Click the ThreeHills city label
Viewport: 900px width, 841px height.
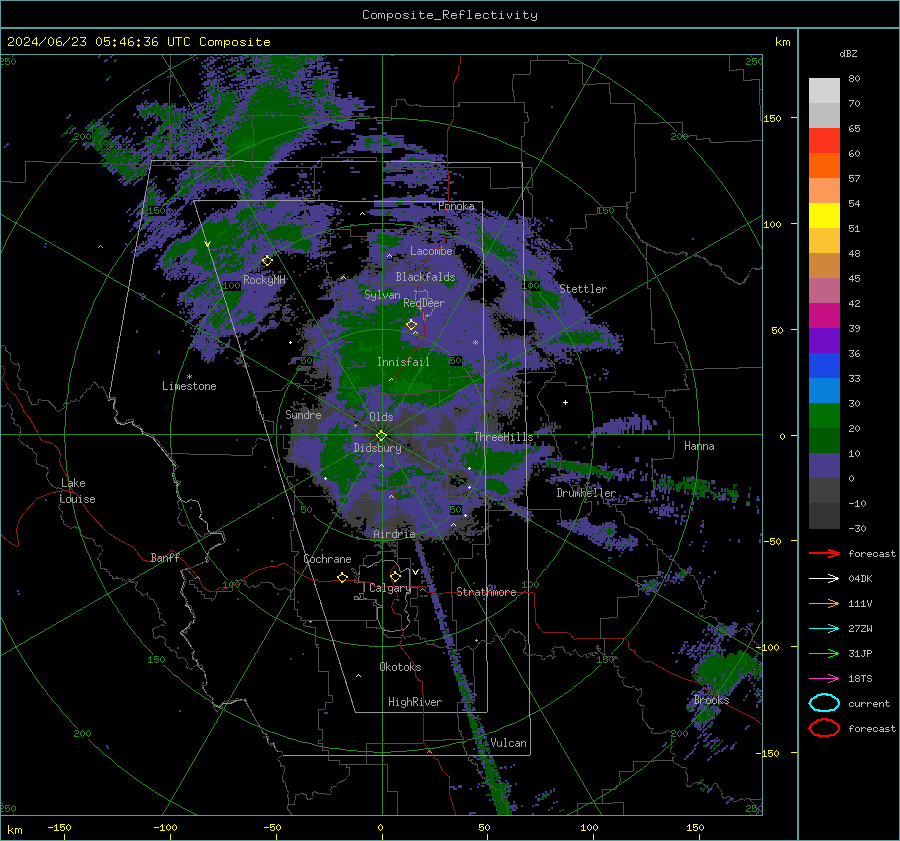coord(503,437)
